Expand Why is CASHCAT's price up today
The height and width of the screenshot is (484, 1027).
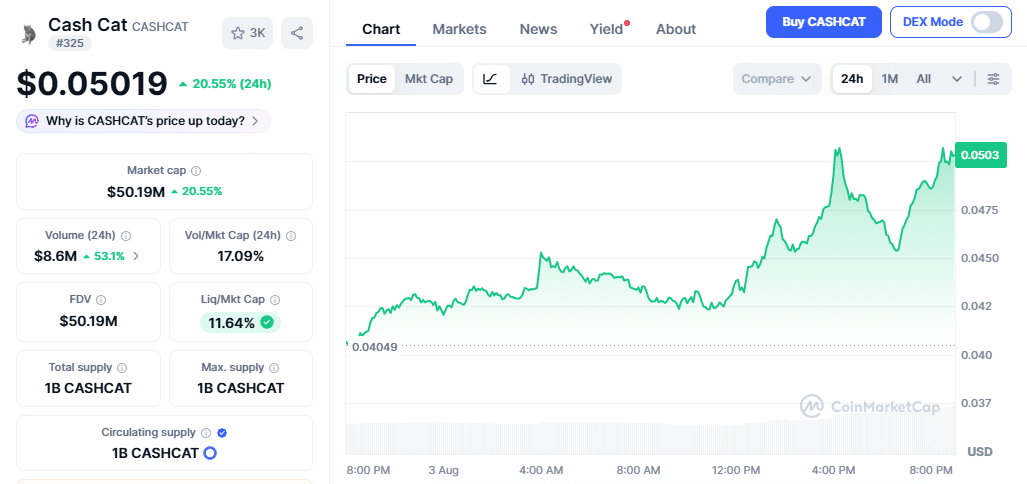point(143,121)
